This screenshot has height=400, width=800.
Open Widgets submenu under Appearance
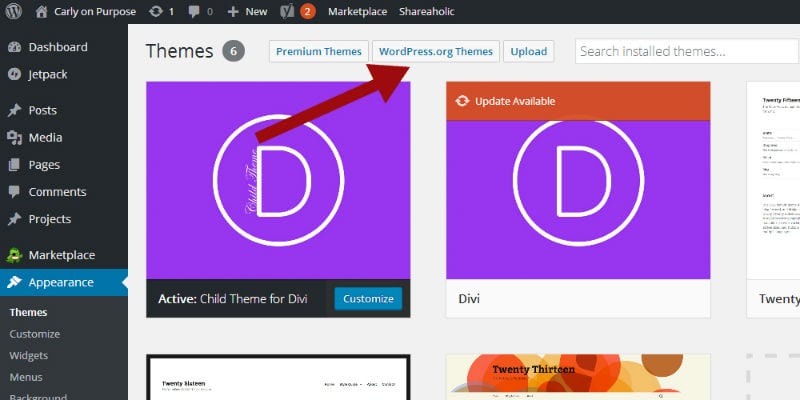pos(29,356)
